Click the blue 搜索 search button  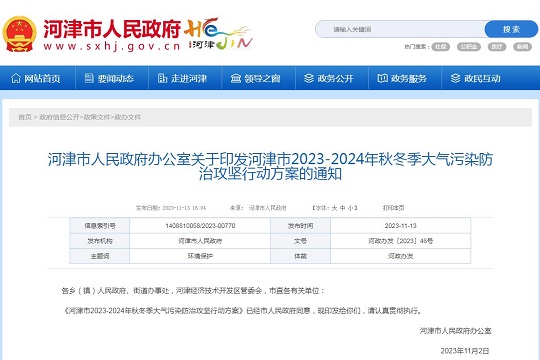(511, 29)
